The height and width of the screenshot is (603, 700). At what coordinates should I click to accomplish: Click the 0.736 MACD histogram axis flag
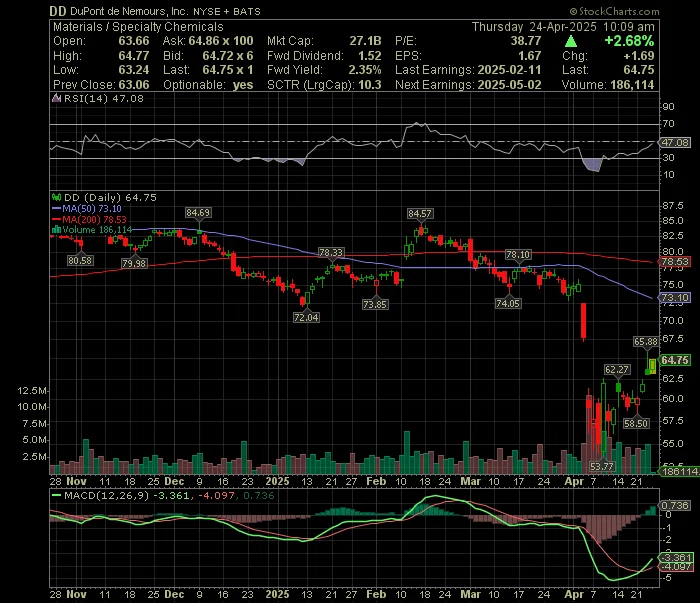click(675, 505)
